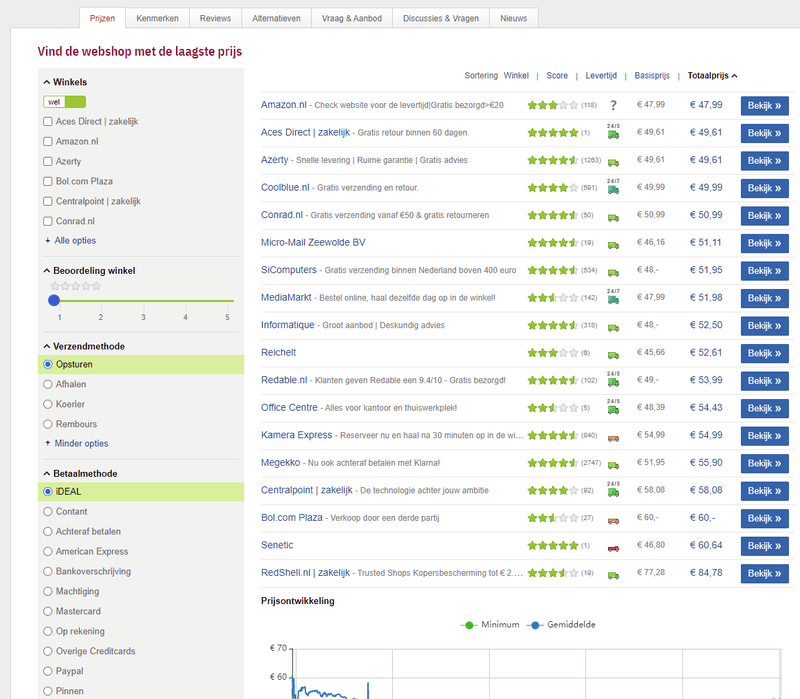
Task: Click the green Minimum legend marker
Action: click(x=469, y=626)
